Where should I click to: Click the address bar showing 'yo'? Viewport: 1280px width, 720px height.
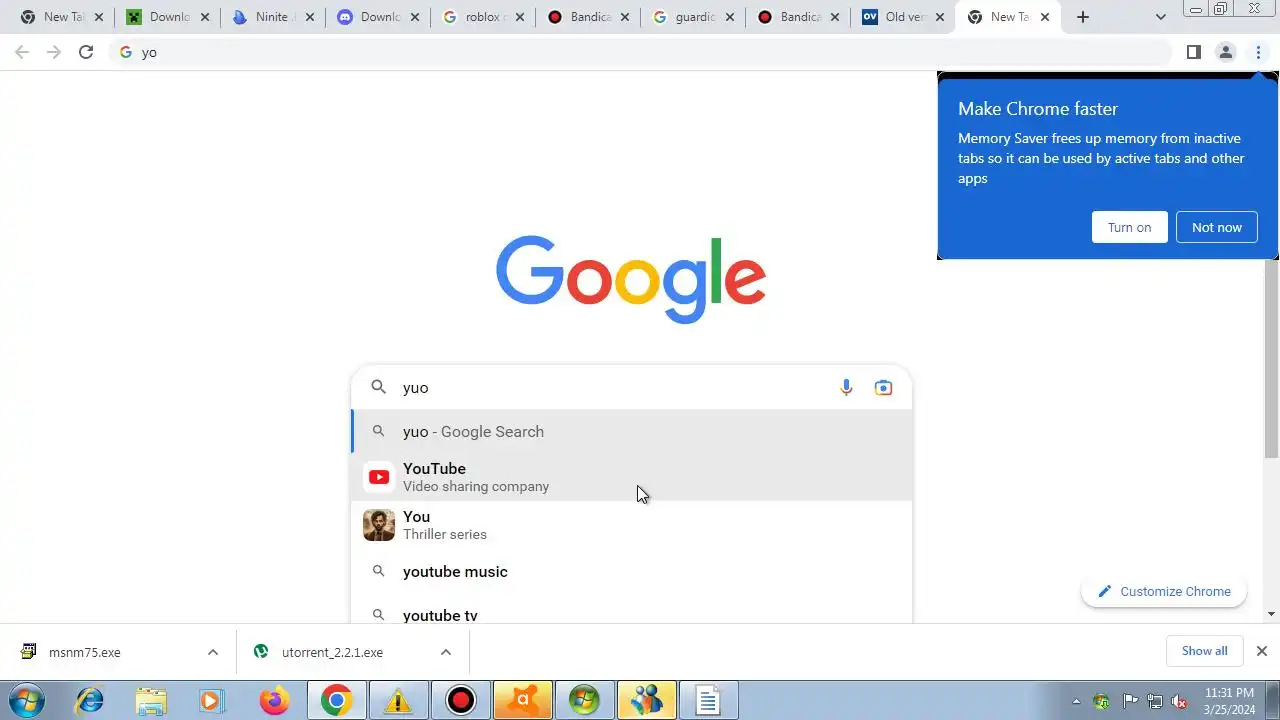(x=640, y=52)
